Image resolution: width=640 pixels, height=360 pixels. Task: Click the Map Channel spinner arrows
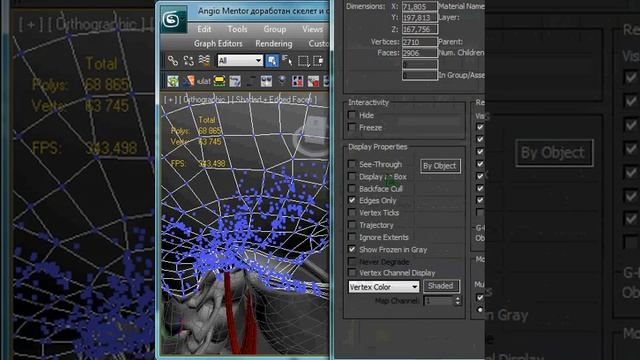457,301
